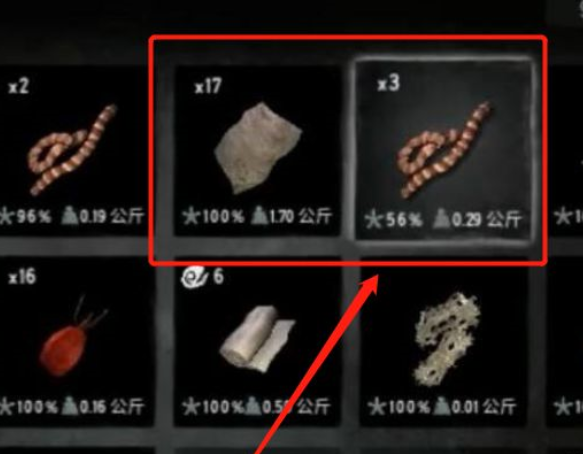Select the gut item stack marked x2
The width and height of the screenshot is (583, 454).
(x=74, y=151)
